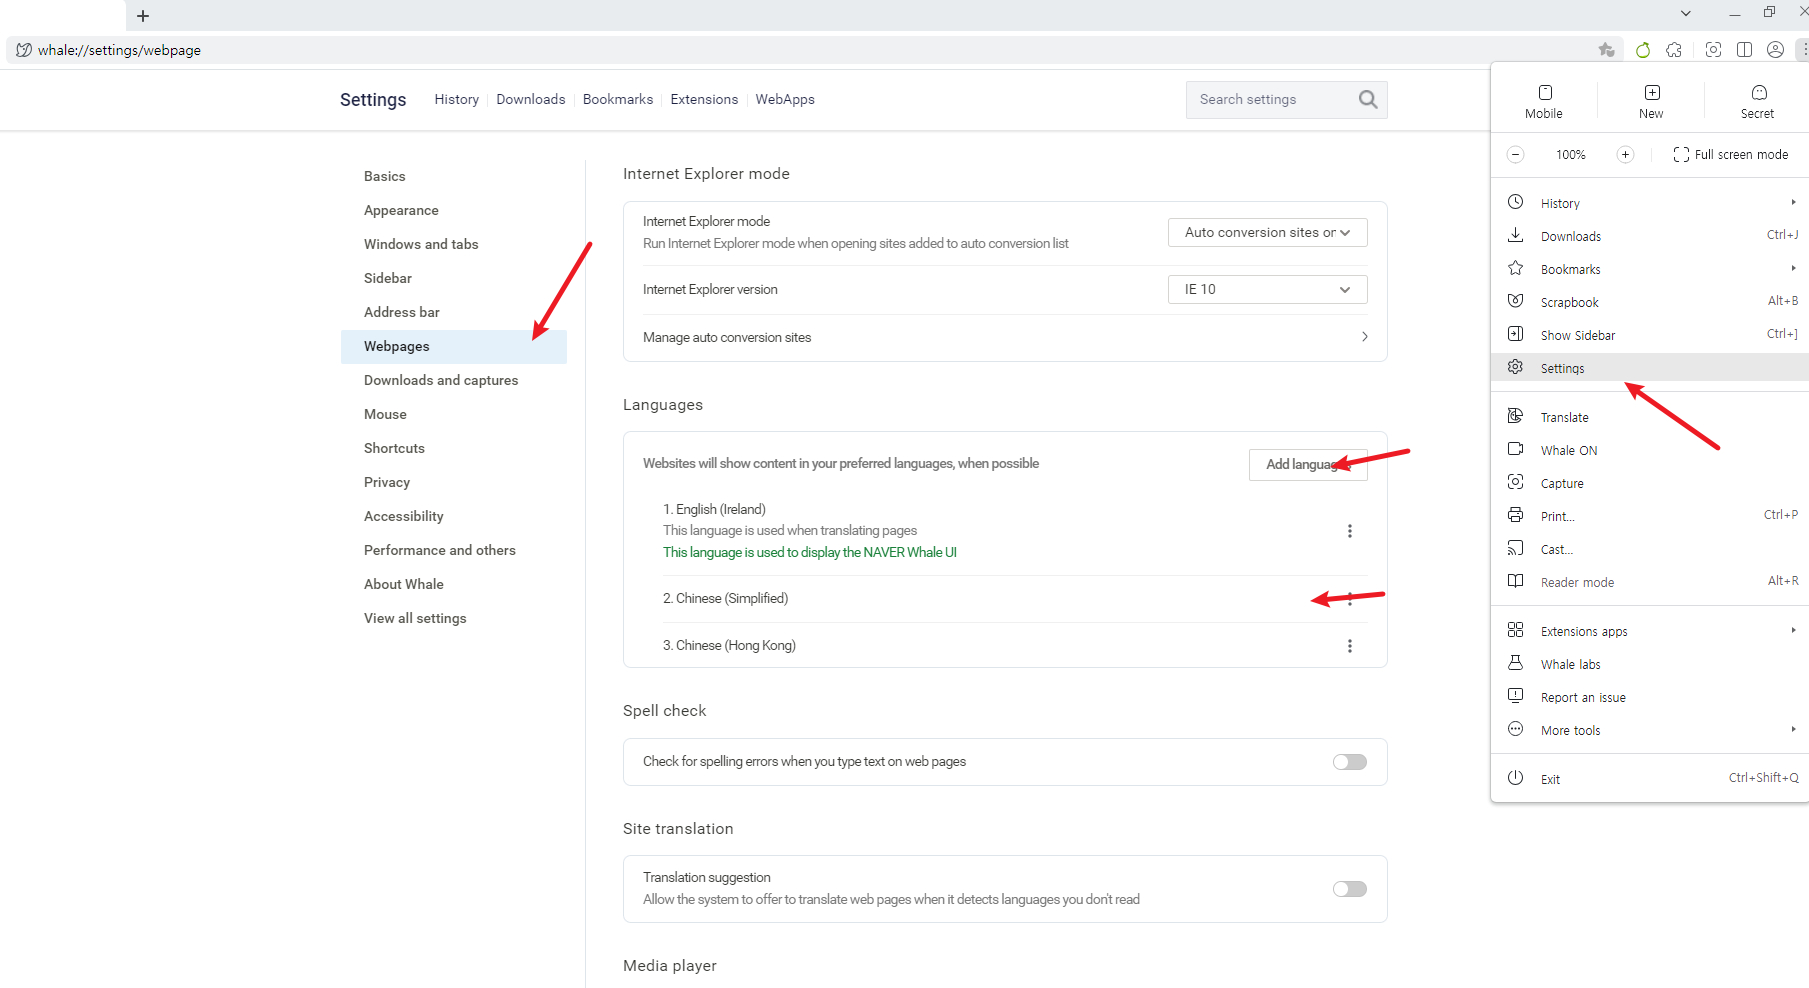The width and height of the screenshot is (1809, 988).
Task: Click the Print icon in menu
Action: click(1516, 515)
